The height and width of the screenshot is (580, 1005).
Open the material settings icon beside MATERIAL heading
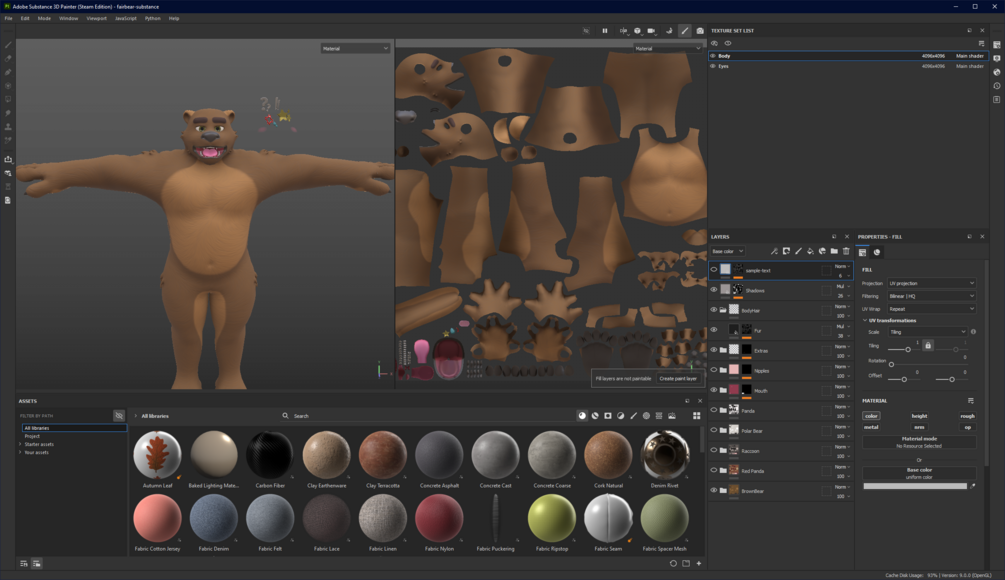click(x=970, y=401)
